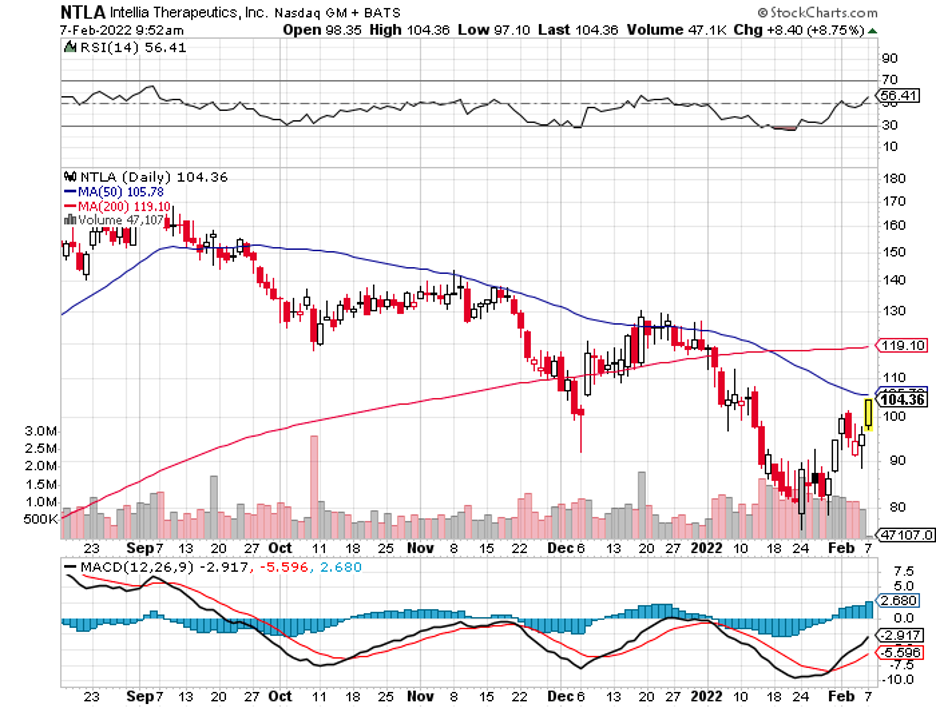Image resolution: width=936 pixels, height=708 pixels.
Task: Click the 7-Feb-2022 9:52am timestamp
Action: tap(122, 30)
